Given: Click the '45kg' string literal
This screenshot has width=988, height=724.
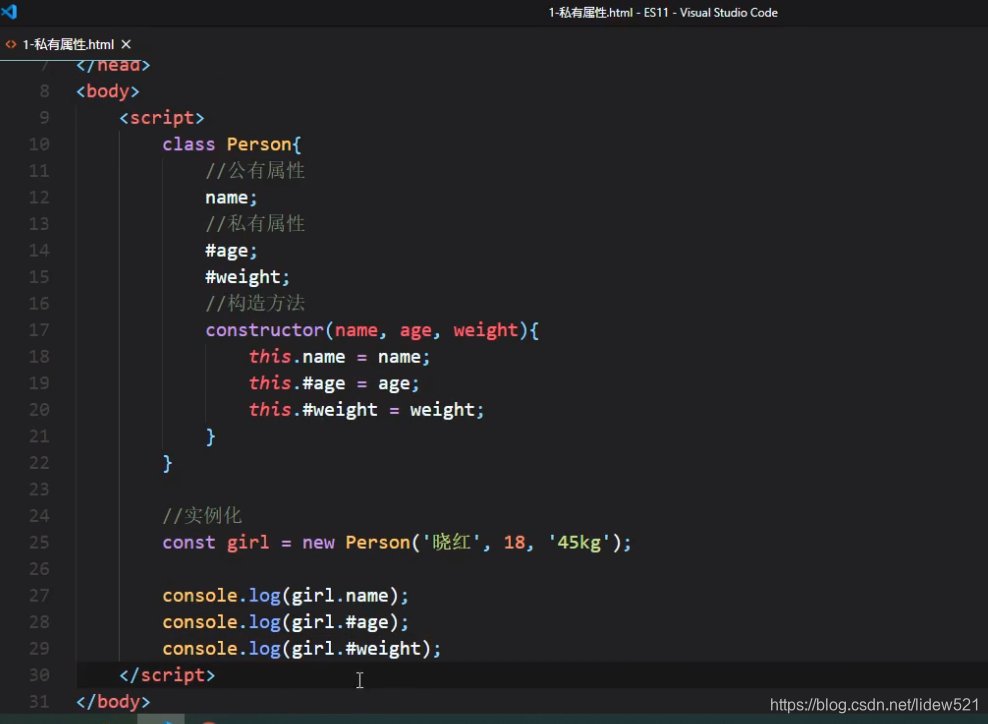Looking at the screenshot, I should pyautogui.click(x=579, y=543).
